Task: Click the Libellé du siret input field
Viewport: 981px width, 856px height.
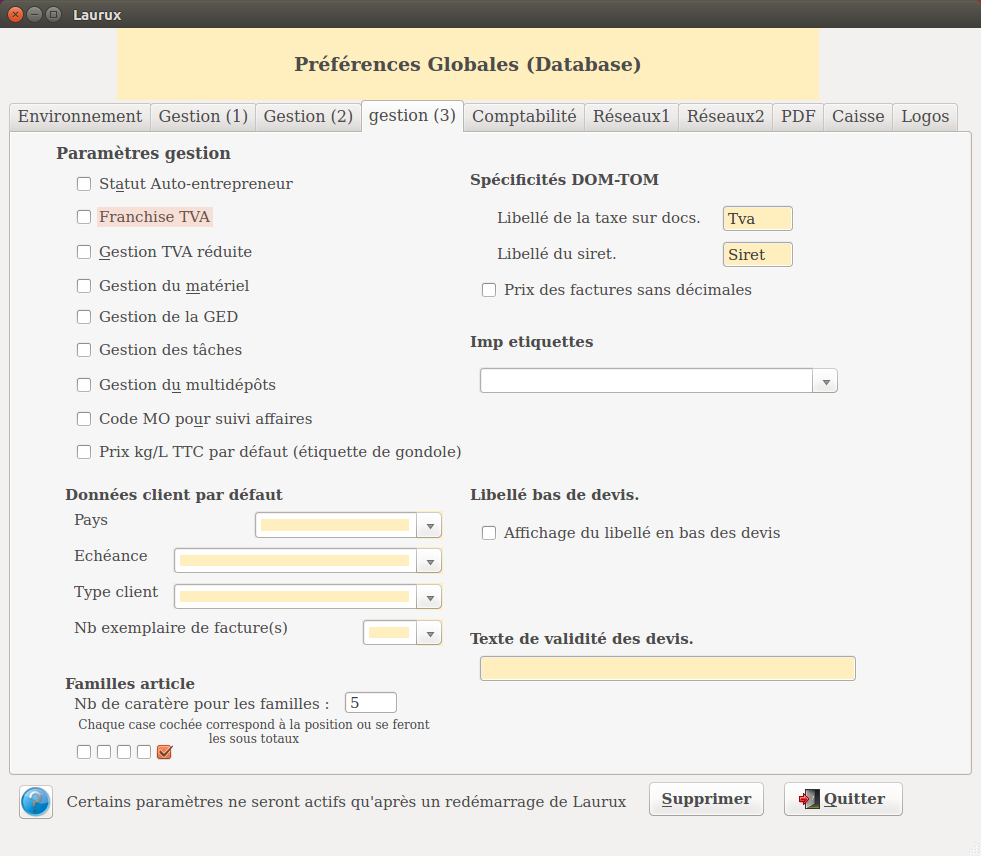Action: coord(758,255)
